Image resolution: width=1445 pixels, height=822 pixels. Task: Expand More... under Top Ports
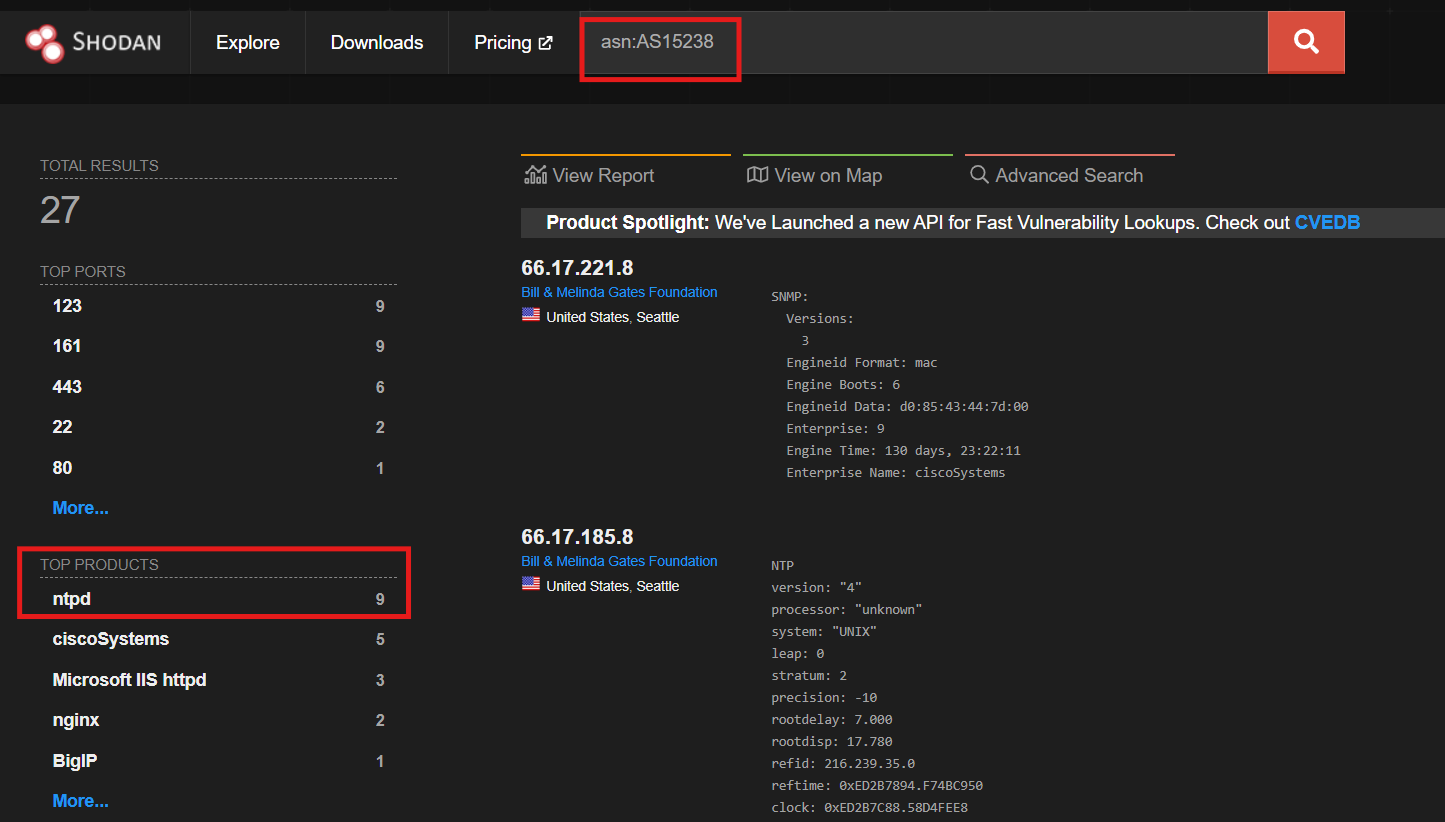80,507
